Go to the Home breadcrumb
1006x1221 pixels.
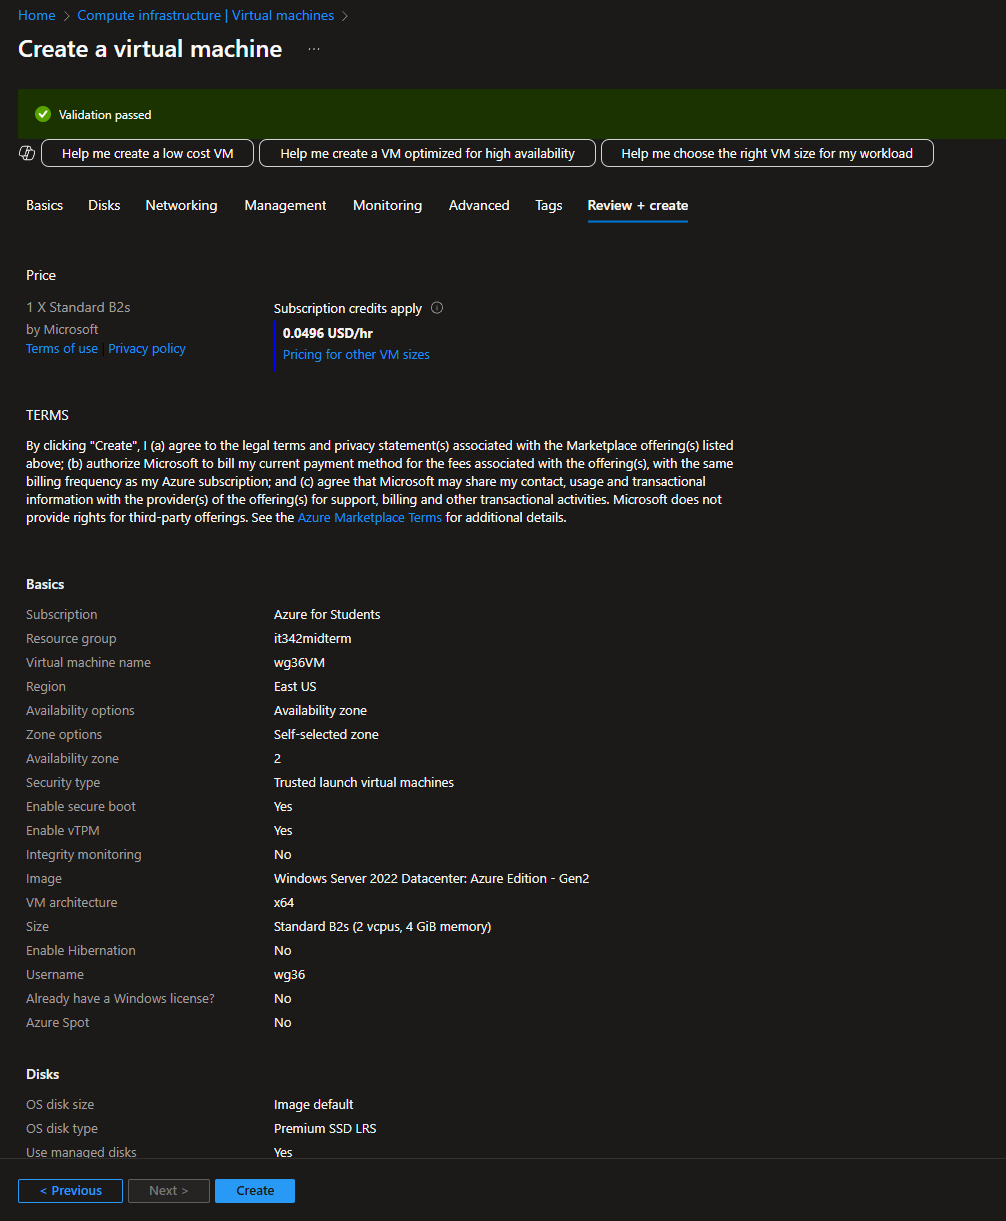(x=37, y=16)
